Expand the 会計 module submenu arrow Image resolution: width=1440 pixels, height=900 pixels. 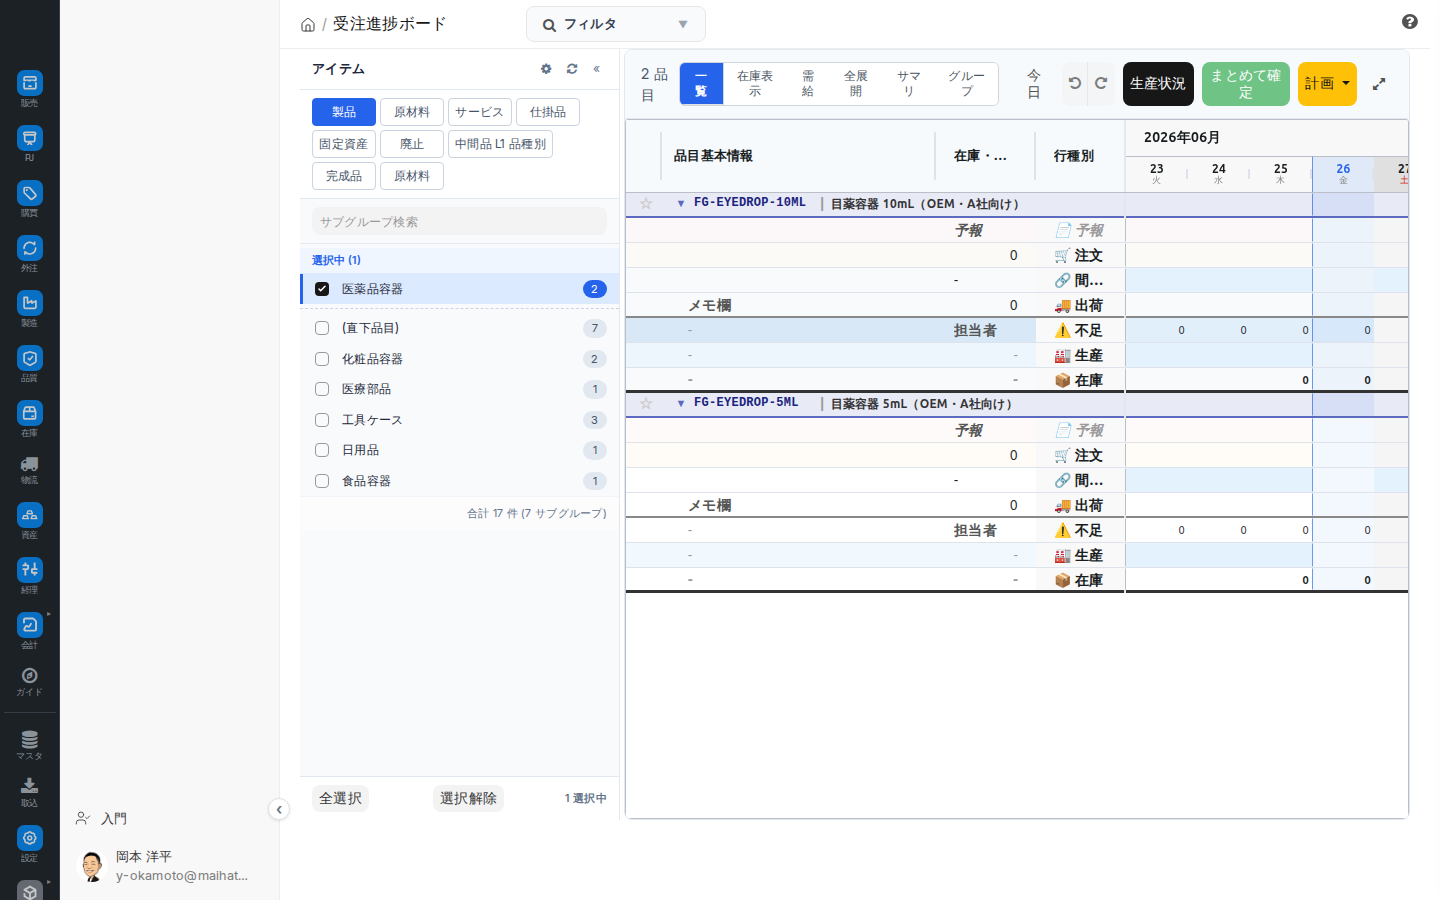48,614
